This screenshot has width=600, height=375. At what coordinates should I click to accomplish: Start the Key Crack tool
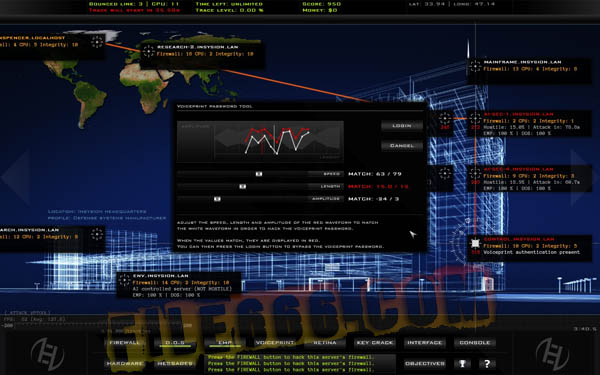[x=375, y=342]
